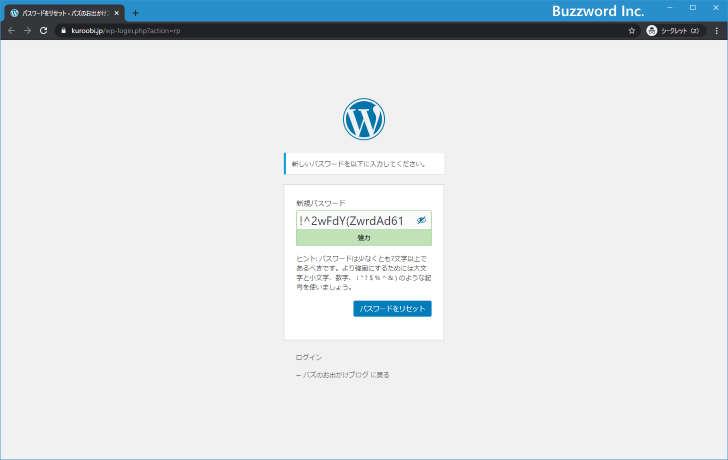Image resolution: width=728 pixels, height=460 pixels.
Task: Open the ログイン link
Action: tap(309, 357)
